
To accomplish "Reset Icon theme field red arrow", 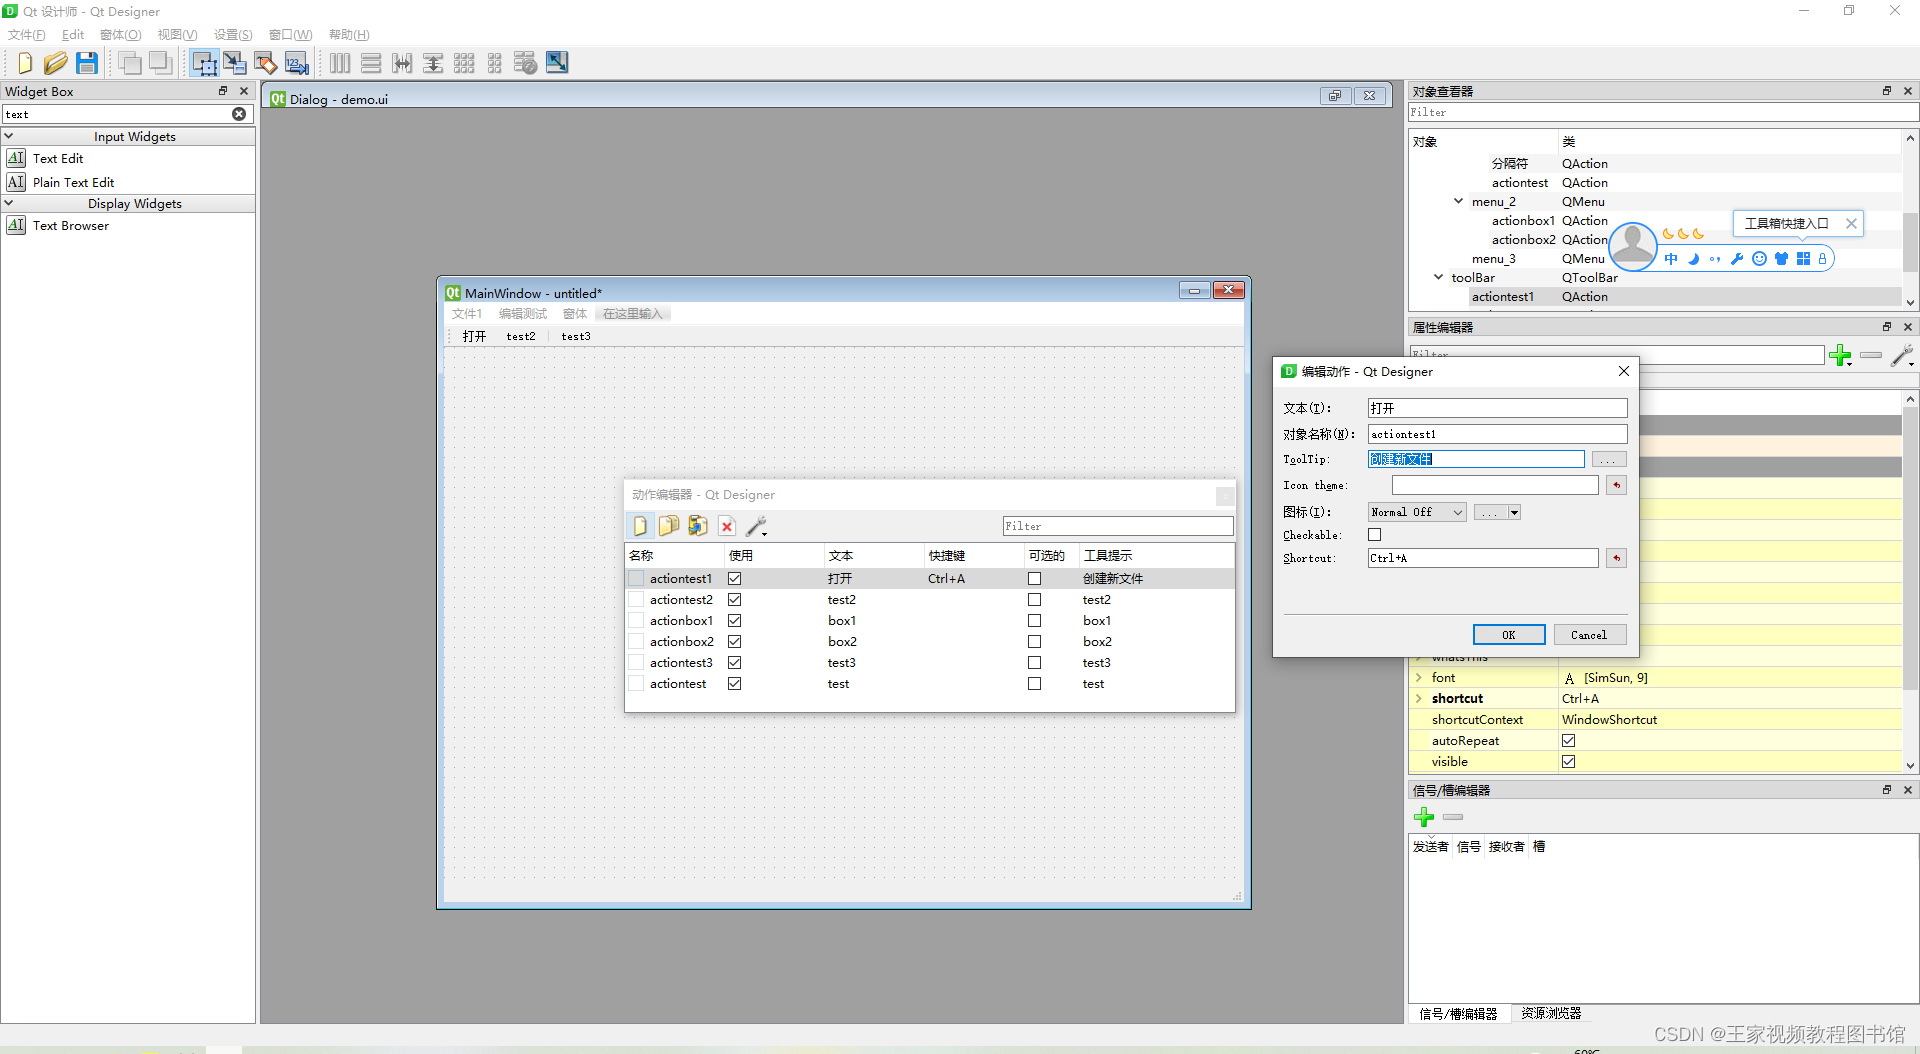I will [1616, 485].
